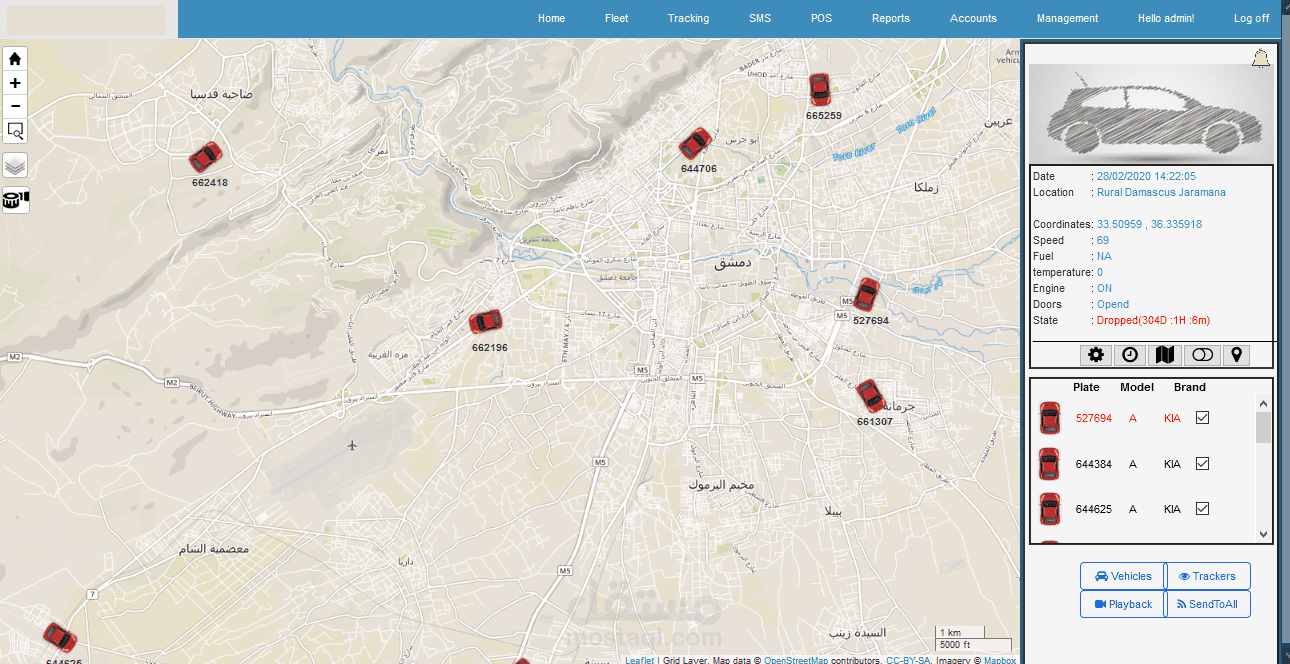Select car marker 662196 on map

486,322
